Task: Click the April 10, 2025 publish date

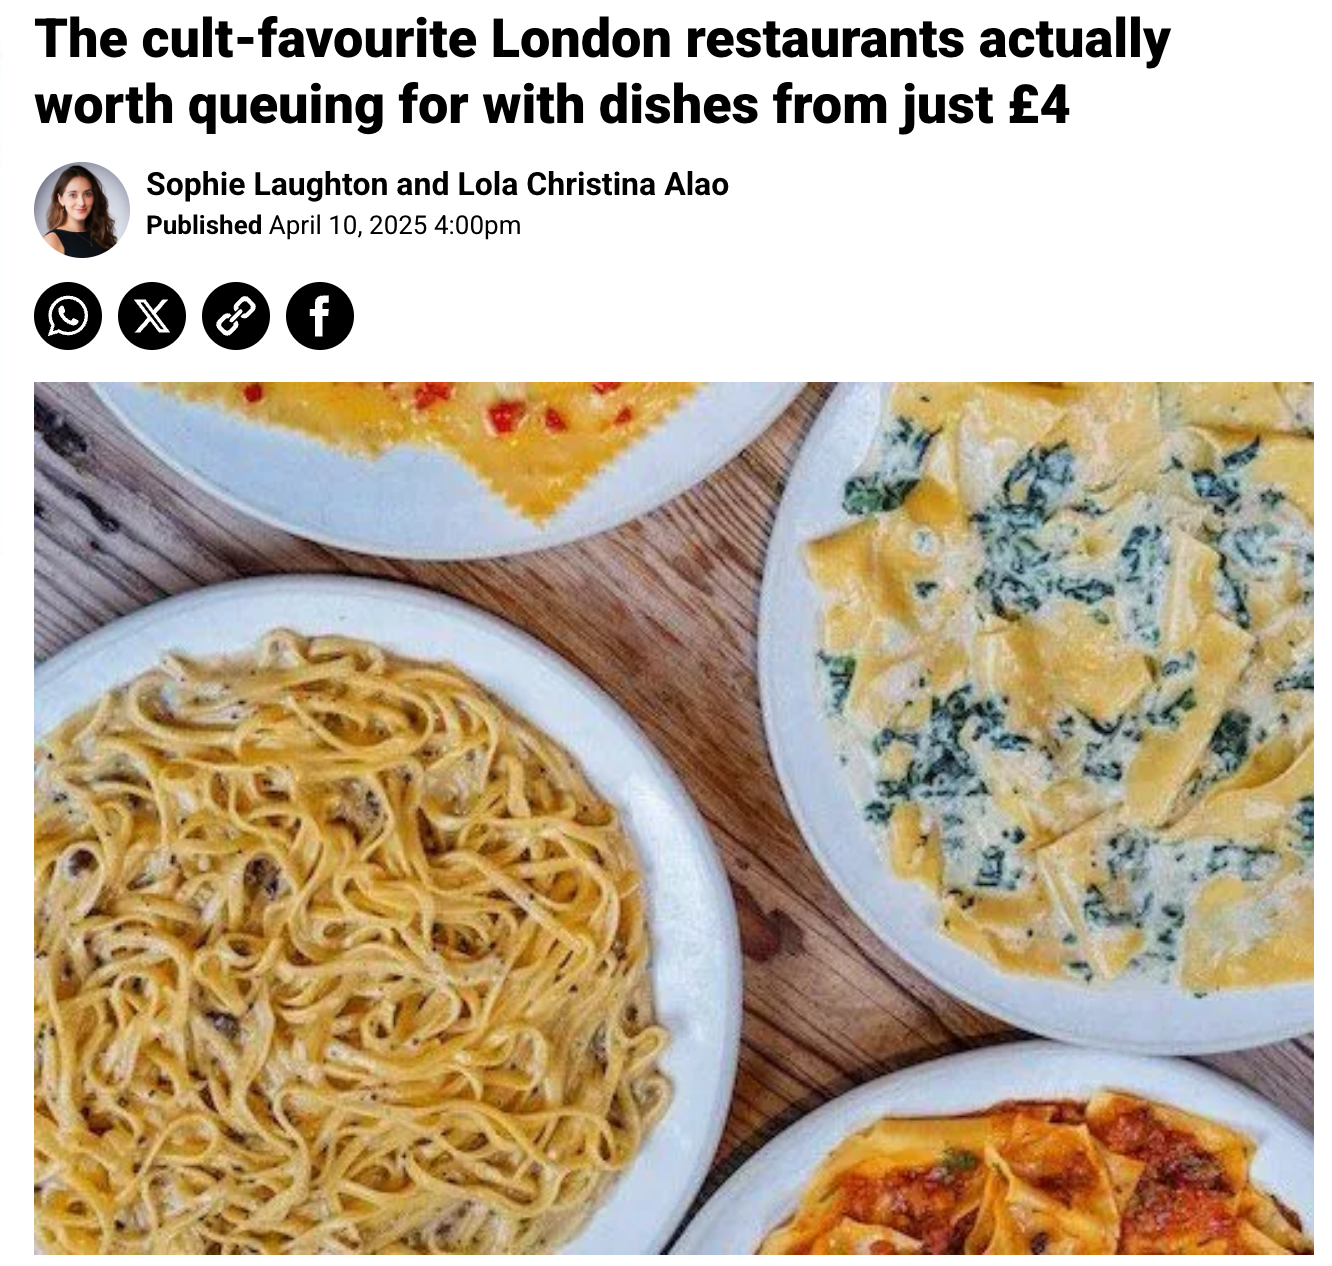Action: coord(348,225)
